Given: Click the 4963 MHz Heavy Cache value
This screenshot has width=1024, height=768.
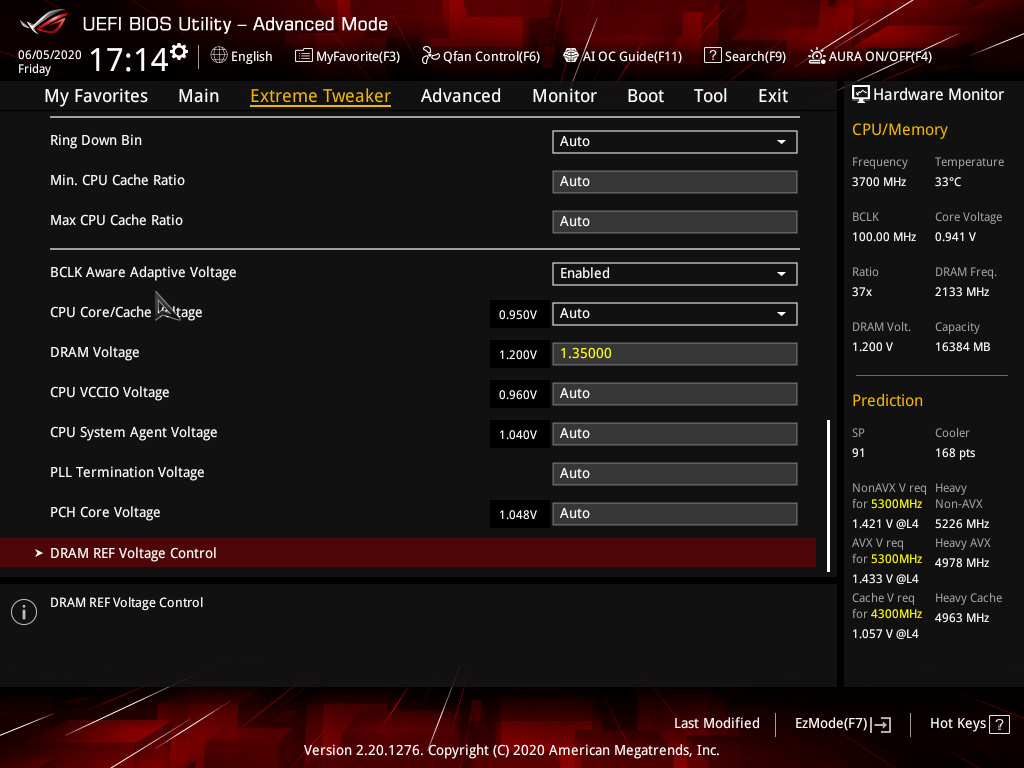Looking at the screenshot, I should tap(961, 618).
